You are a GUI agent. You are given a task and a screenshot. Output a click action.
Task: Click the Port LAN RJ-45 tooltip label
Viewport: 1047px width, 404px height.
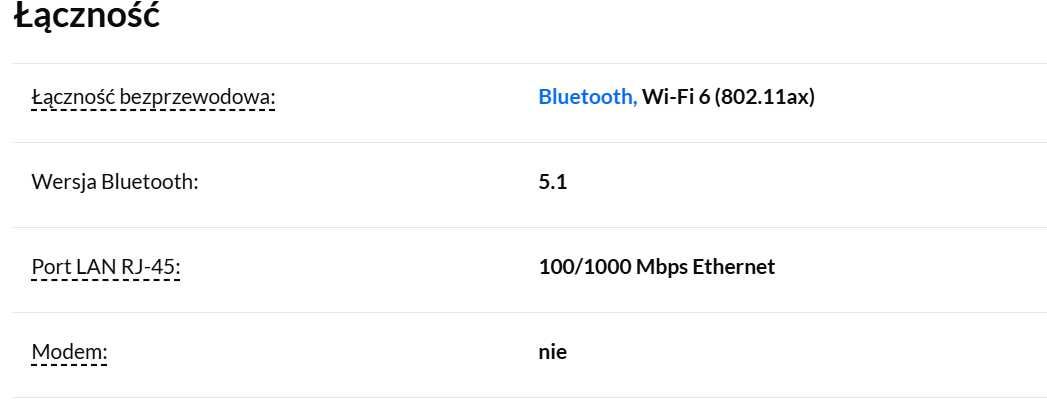[106, 267]
